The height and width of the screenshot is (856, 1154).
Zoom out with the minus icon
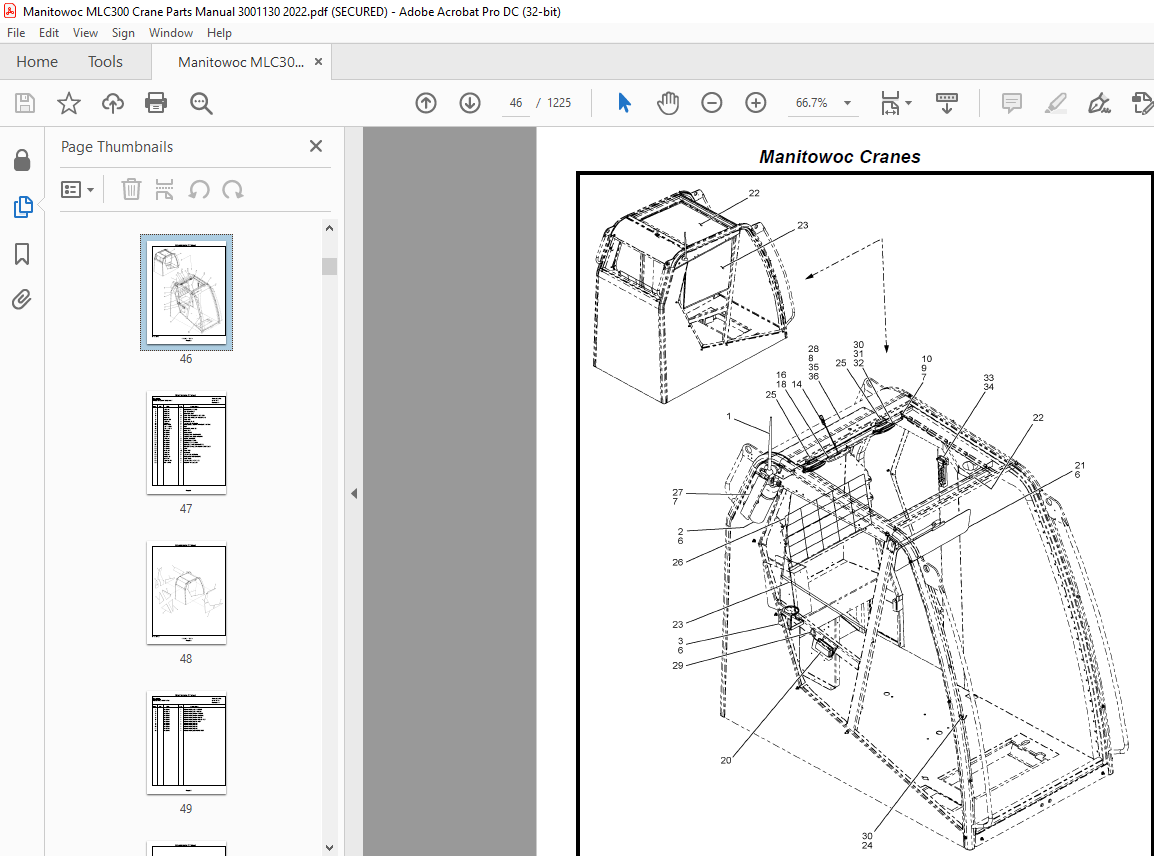[x=712, y=103]
